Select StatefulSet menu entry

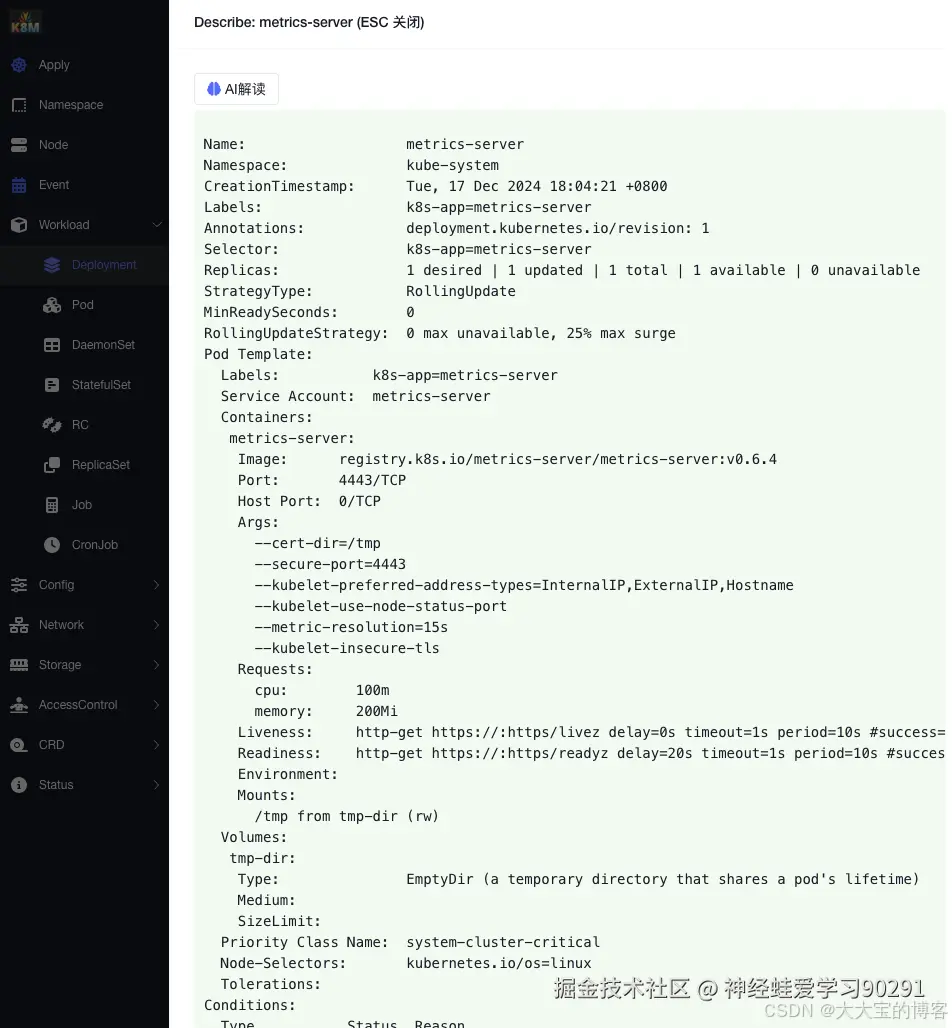click(x=102, y=385)
